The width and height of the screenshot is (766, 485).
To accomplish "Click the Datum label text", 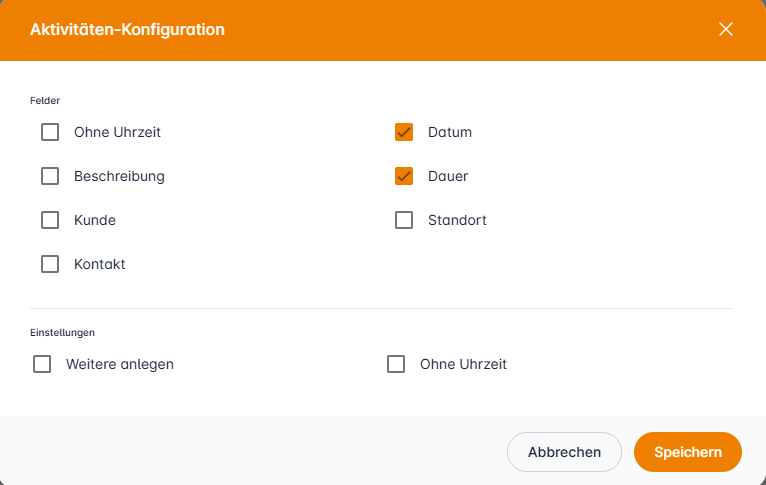I will [x=450, y=132].
